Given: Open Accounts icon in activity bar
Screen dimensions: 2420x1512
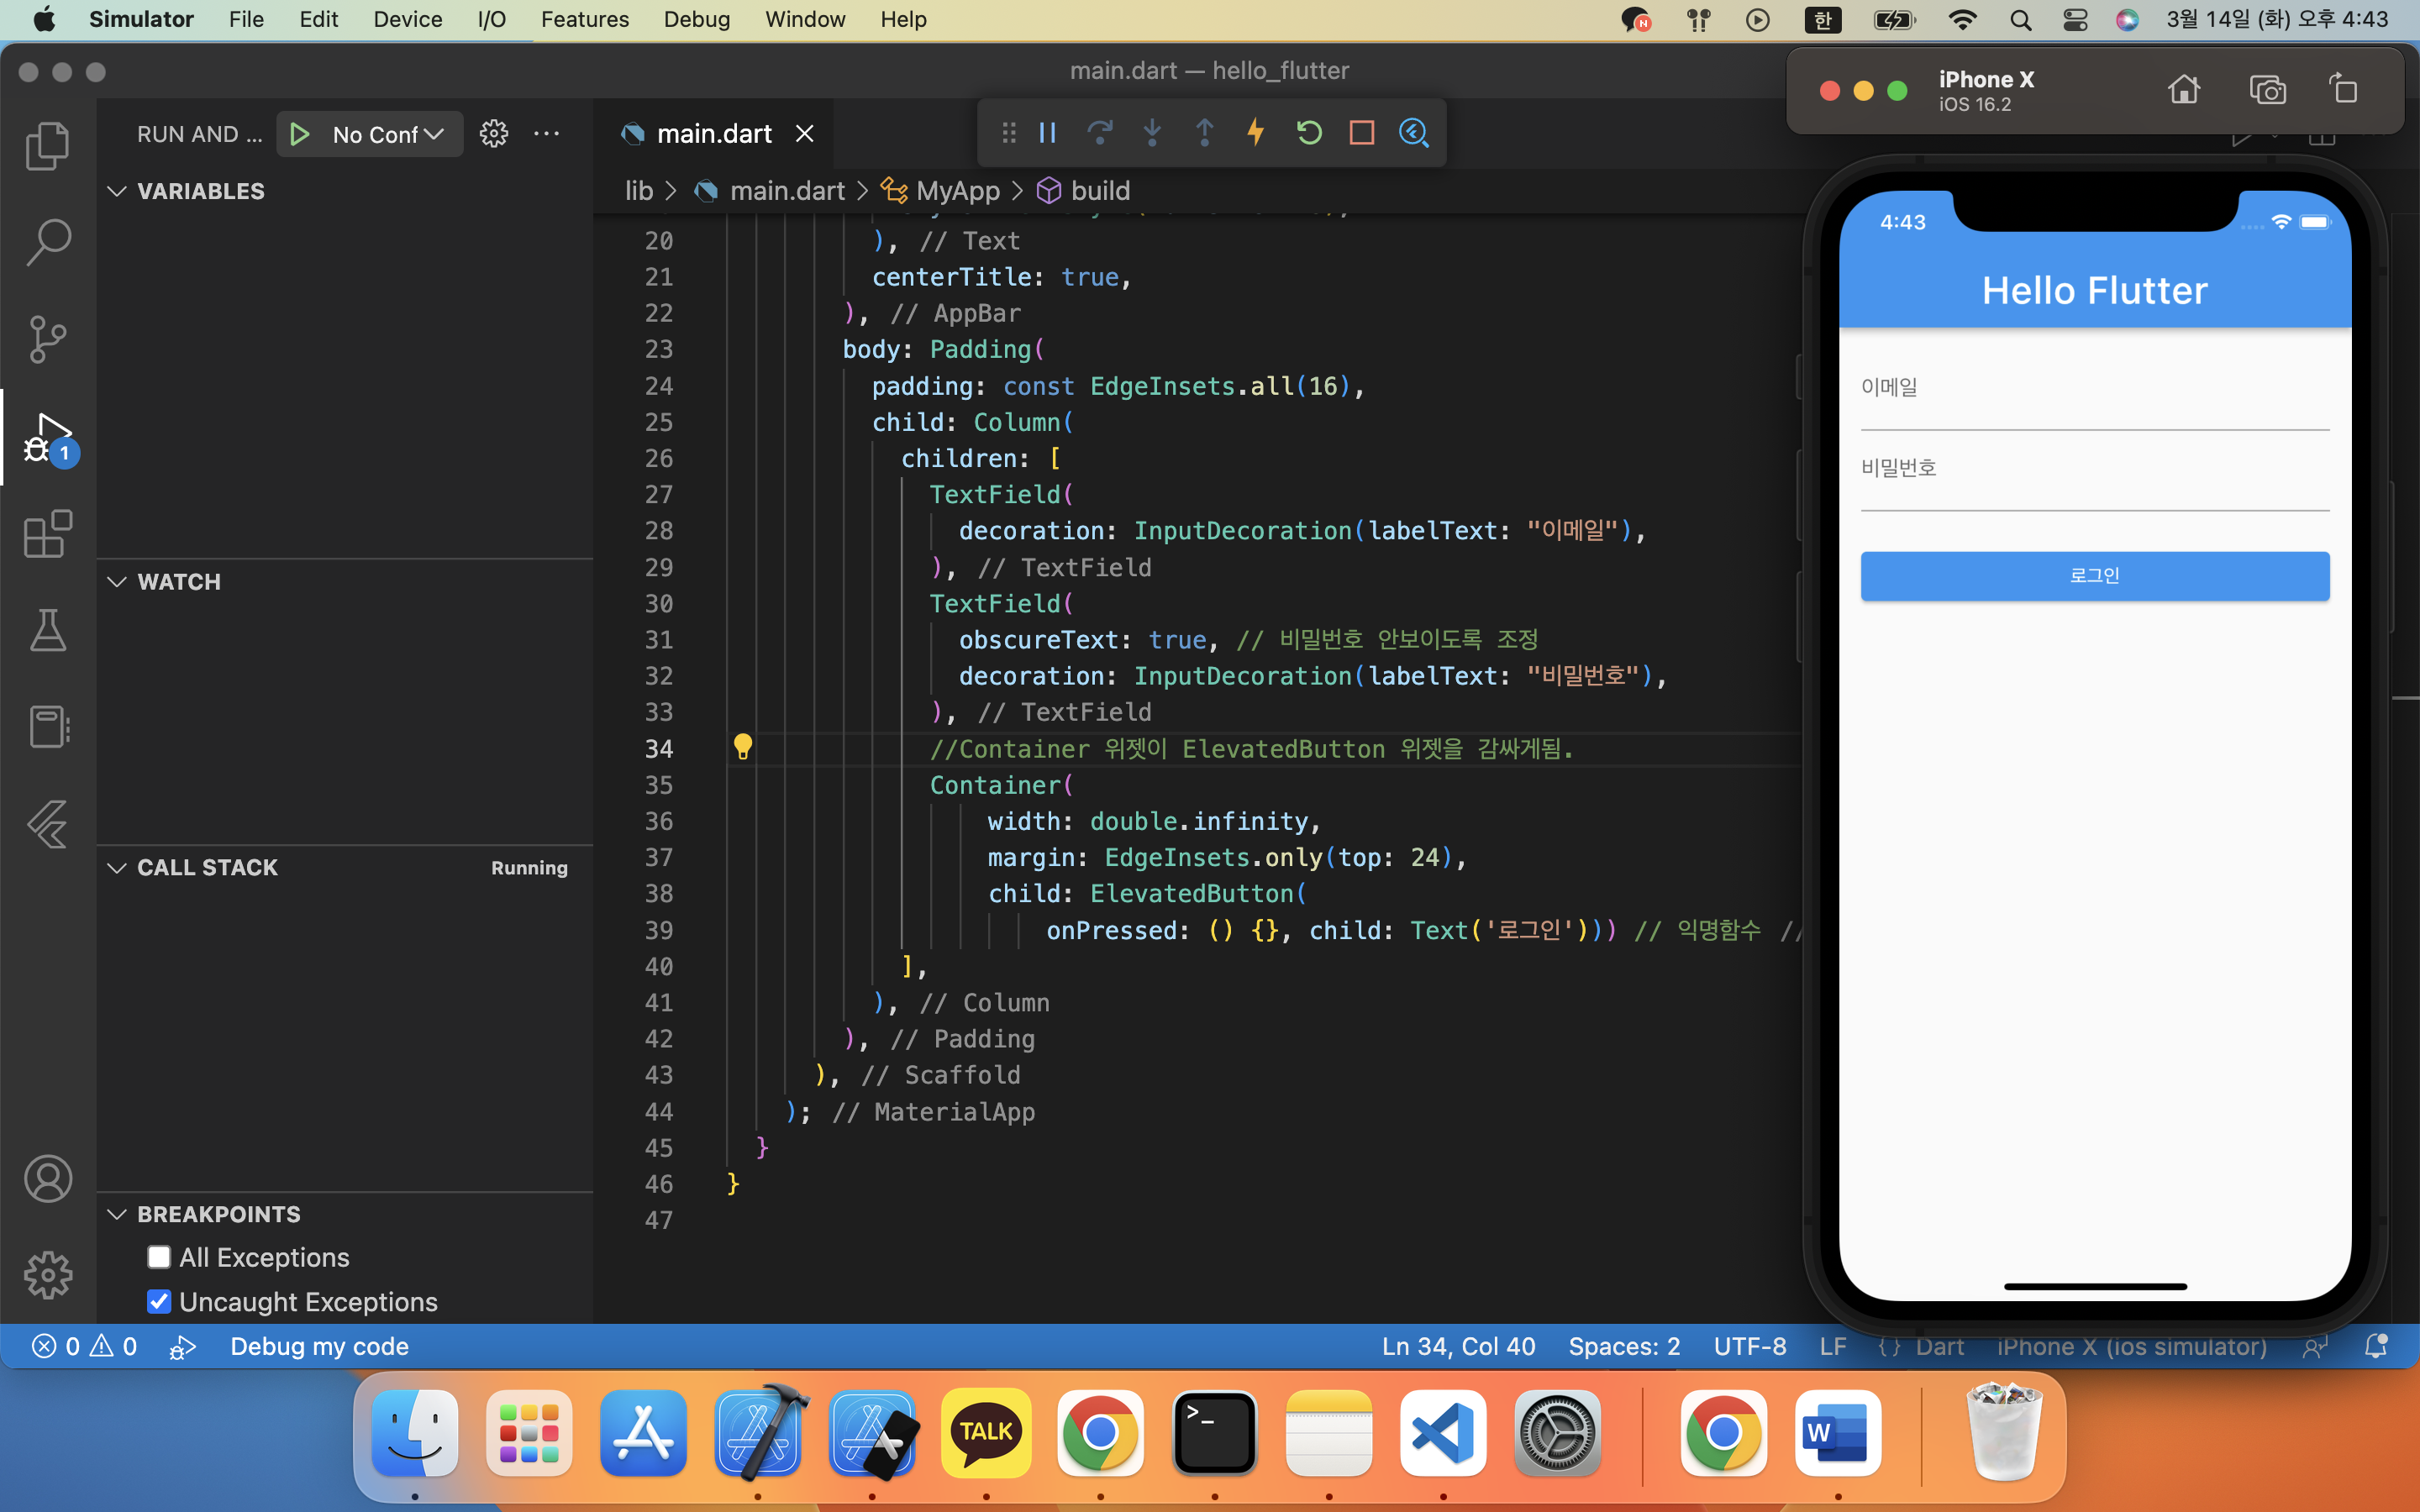Looking at the screenshot, I should click(x=47, y=1179).
